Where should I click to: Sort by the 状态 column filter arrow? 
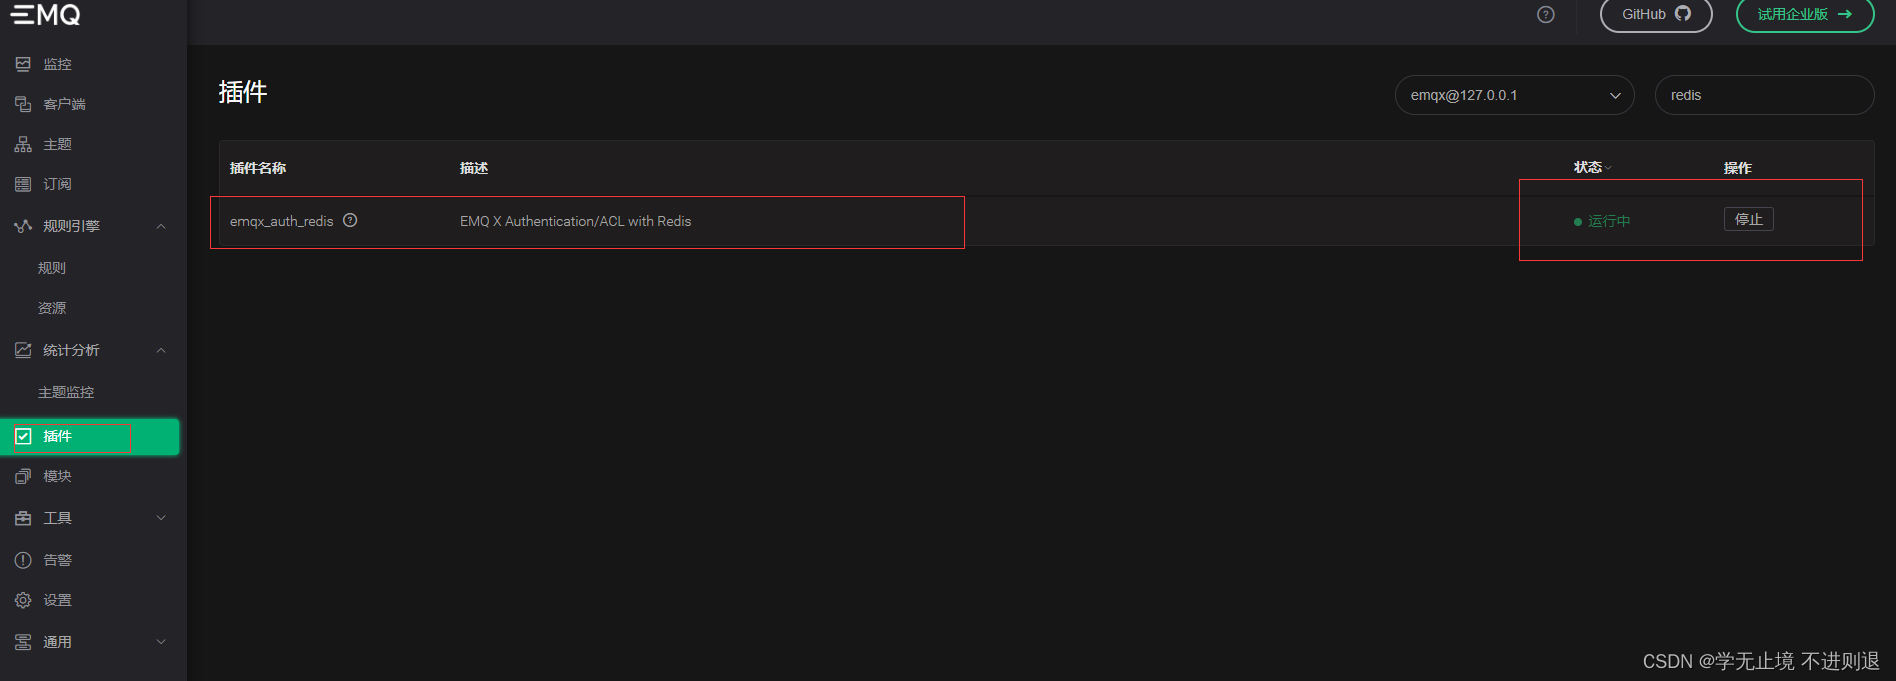click(1609, 168)
